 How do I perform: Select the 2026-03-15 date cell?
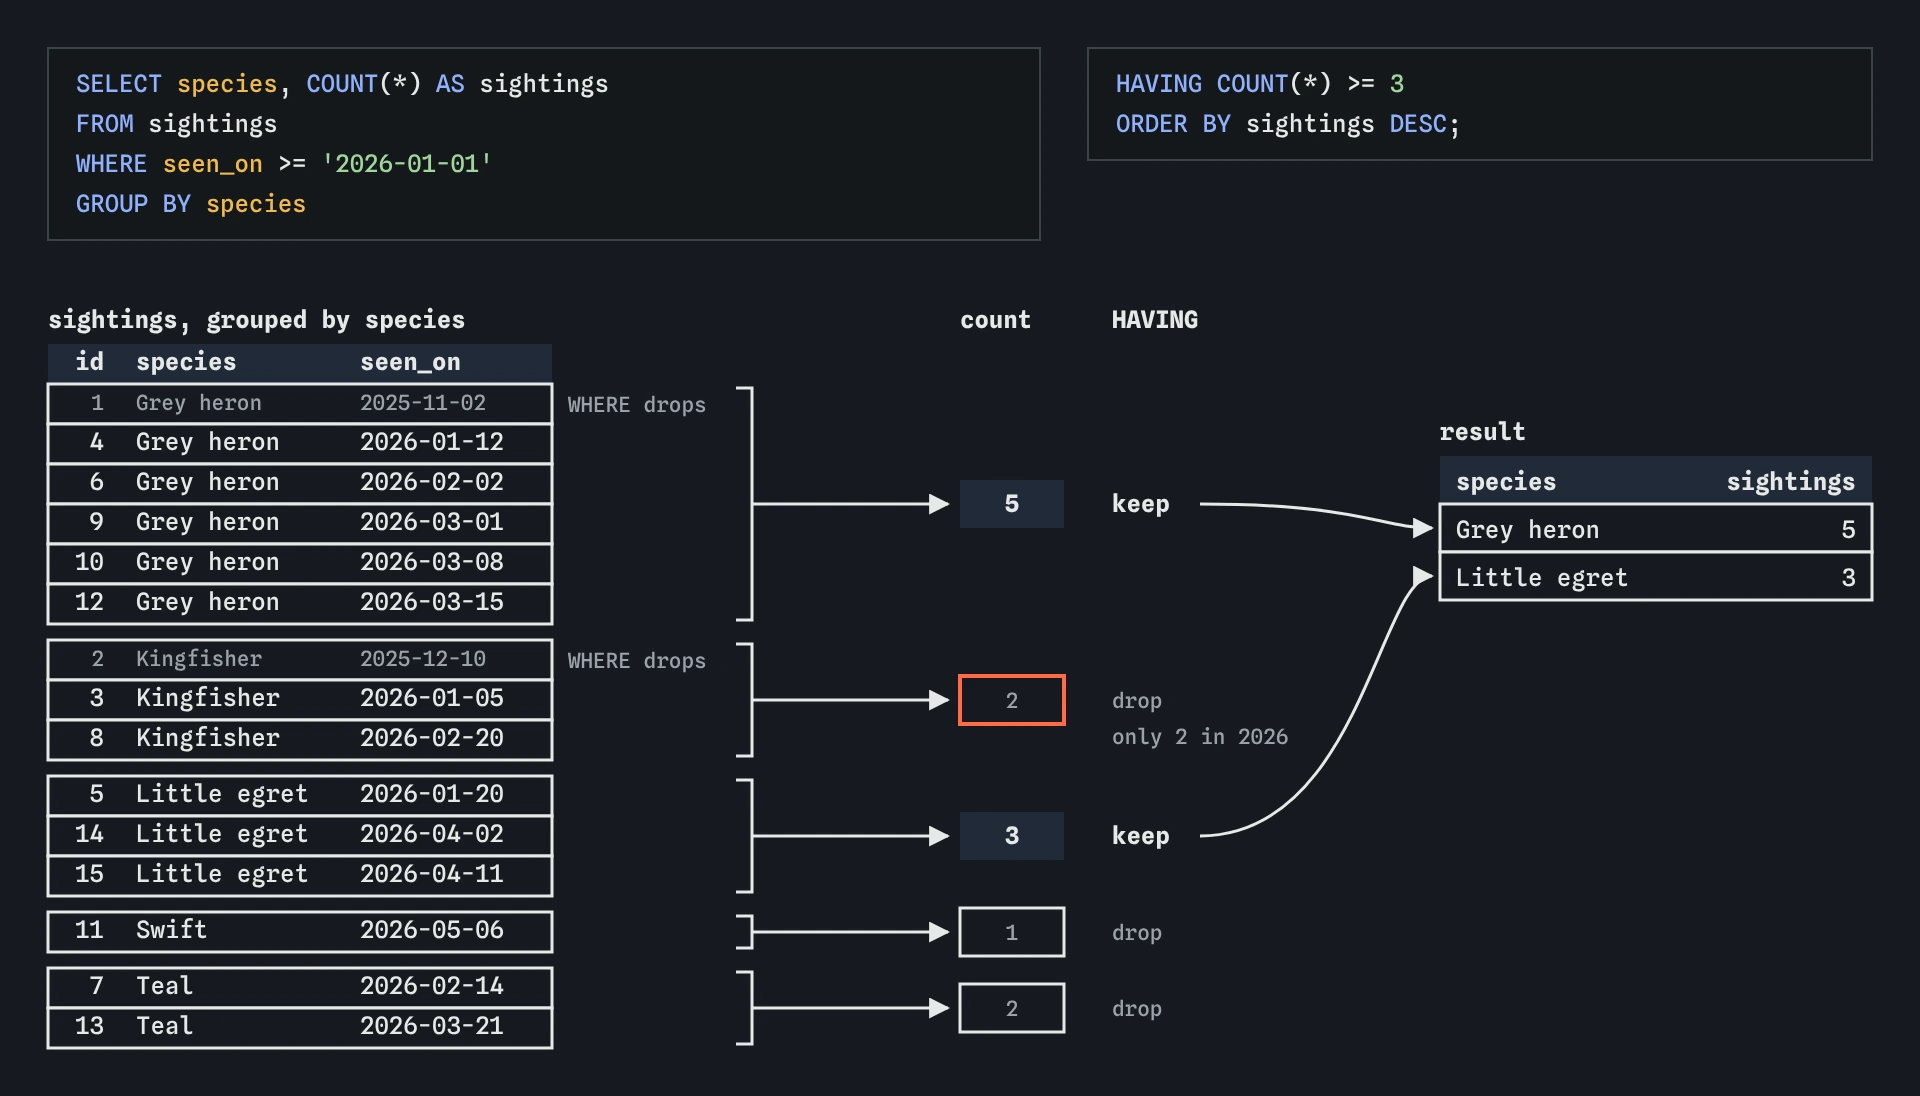point(431,602)
